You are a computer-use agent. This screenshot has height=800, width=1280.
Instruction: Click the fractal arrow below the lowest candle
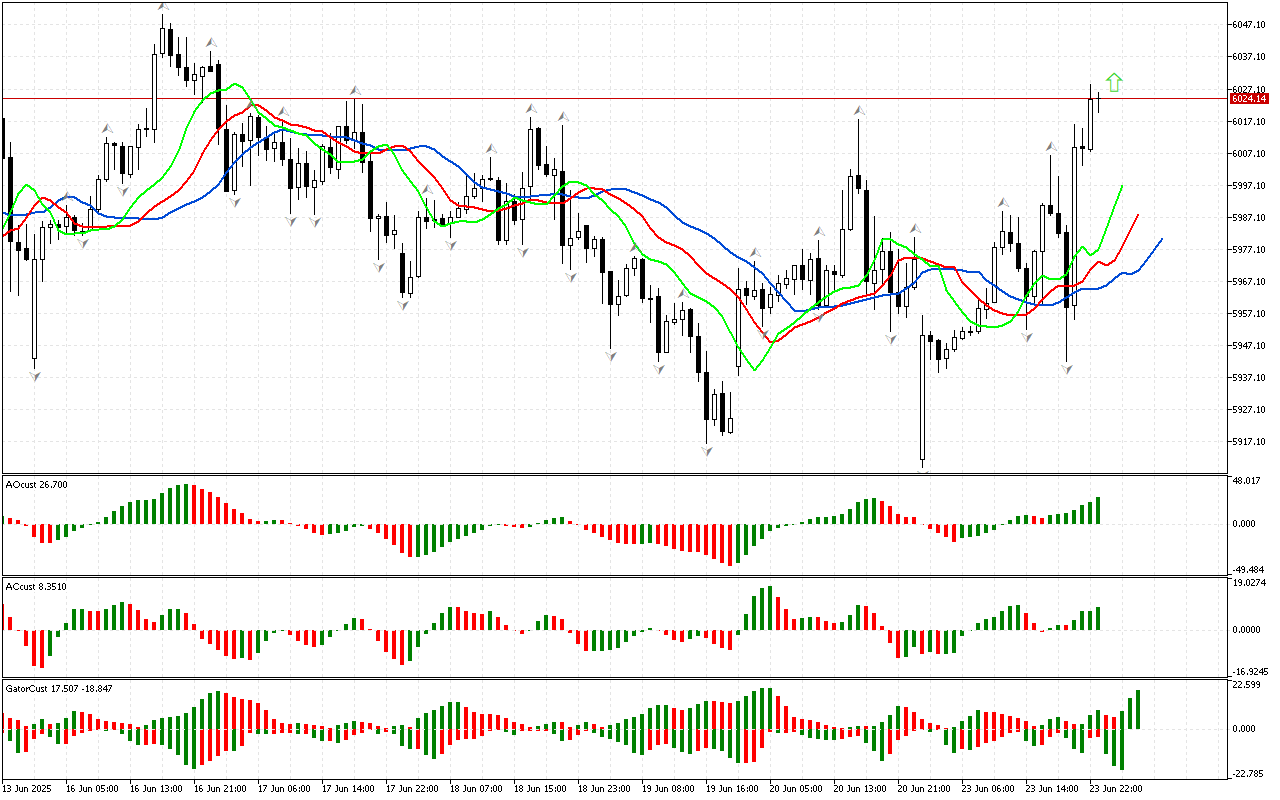click(x=923, y=468)
